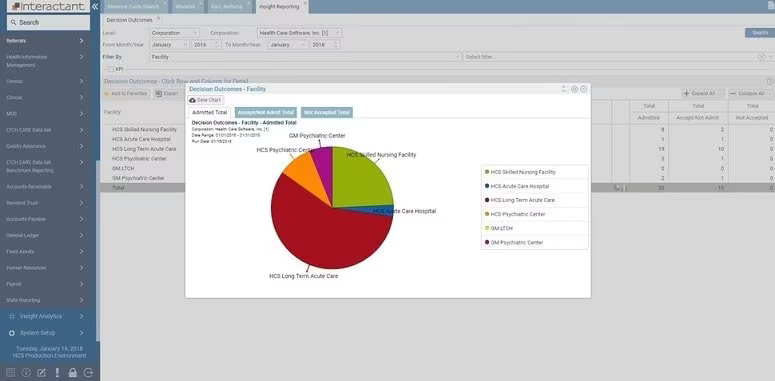Image resolution: width=775 pixels, height=381 pixels.
Task: Clear the Select filter field with X icon
Action: point(762,57)
